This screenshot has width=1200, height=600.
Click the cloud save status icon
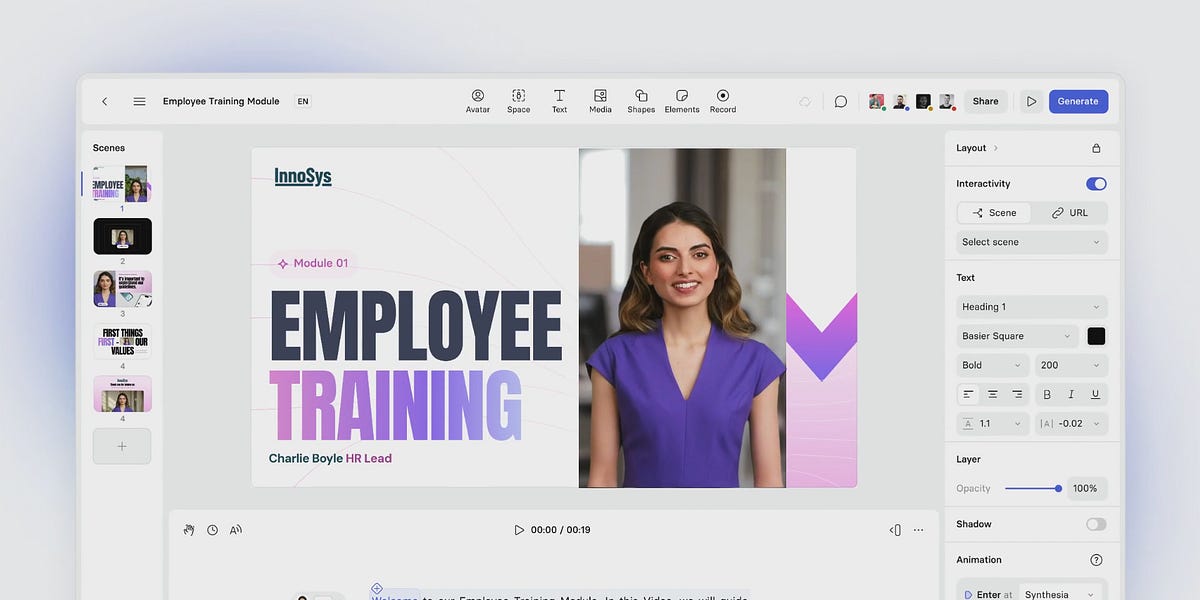pos(805,101)
